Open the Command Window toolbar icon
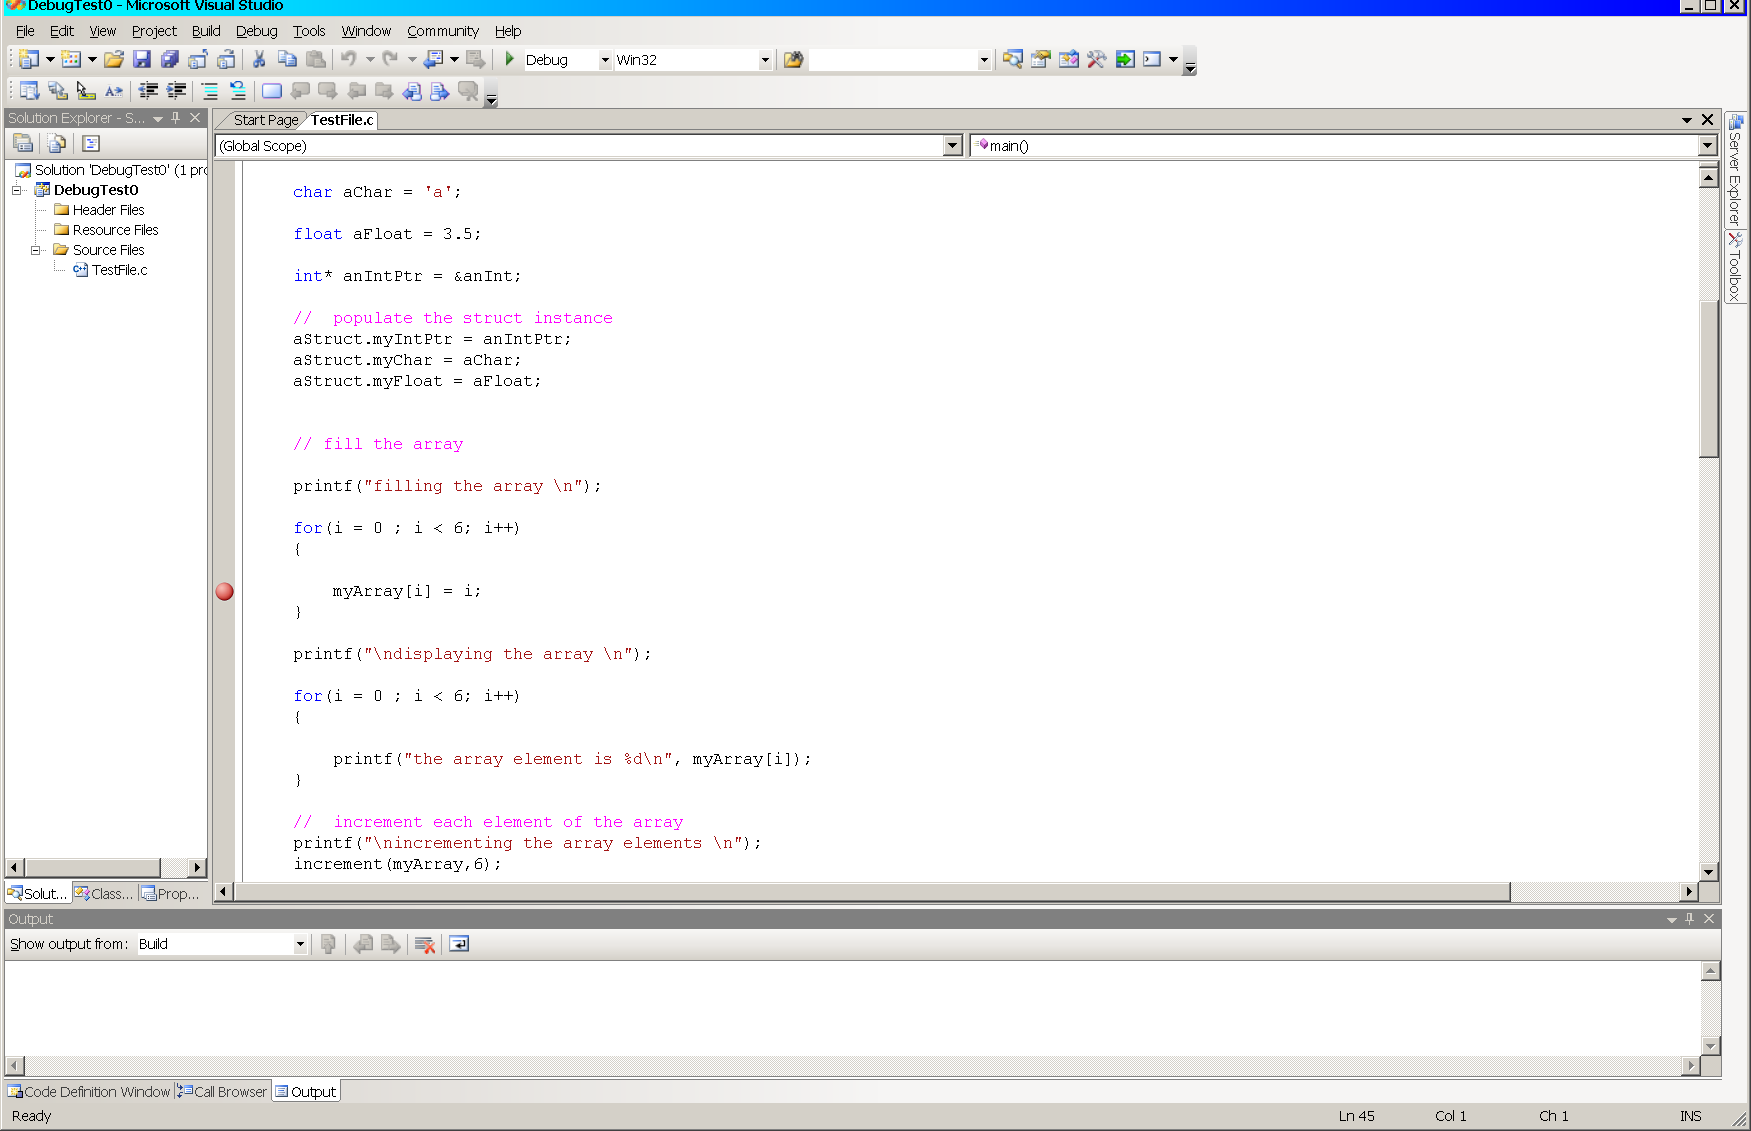1751x1131 pixels. pyautogui.click(x=1152, y=60)
